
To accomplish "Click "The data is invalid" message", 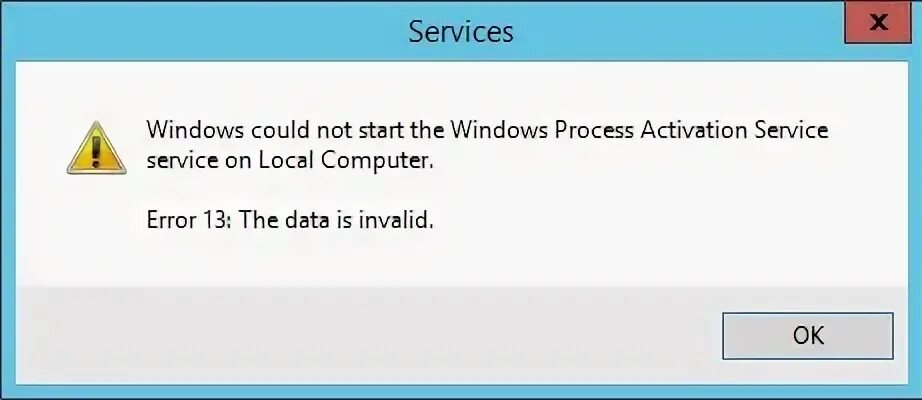I will [338, 221].
